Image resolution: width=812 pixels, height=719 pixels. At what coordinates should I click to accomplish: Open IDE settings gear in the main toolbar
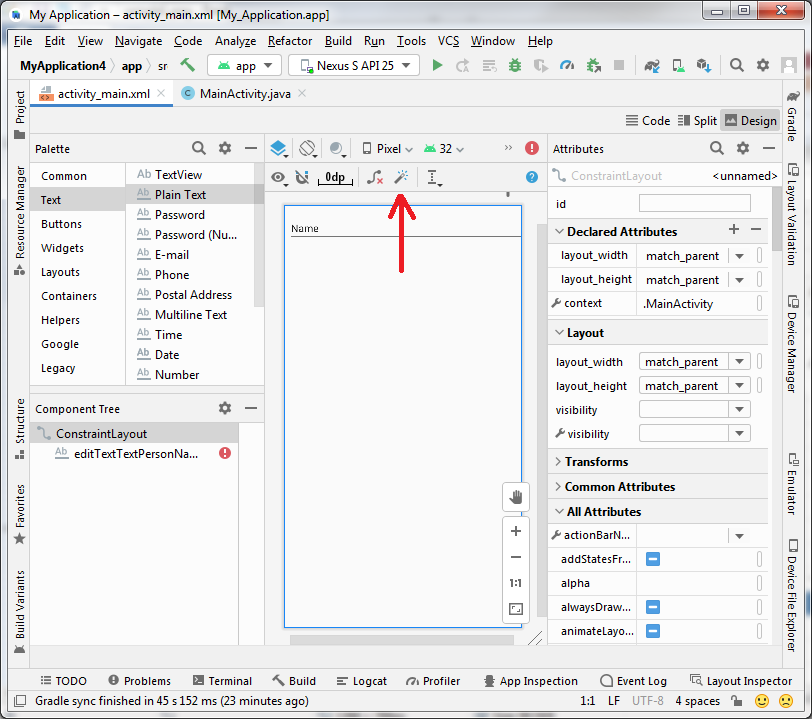763,65
